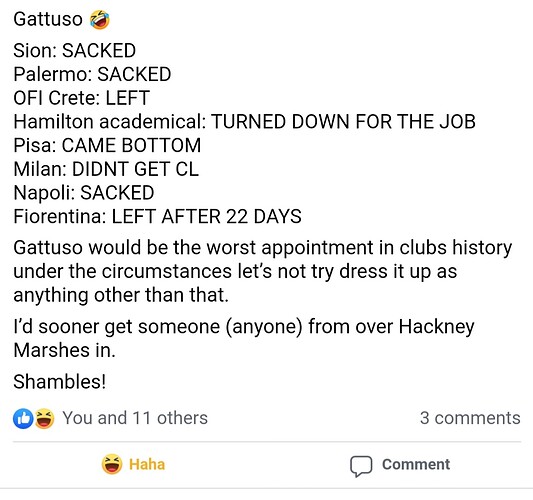
Task: Click the rolling-laughing emoji after 'Gattuso'
Action: tap(100, 19)
